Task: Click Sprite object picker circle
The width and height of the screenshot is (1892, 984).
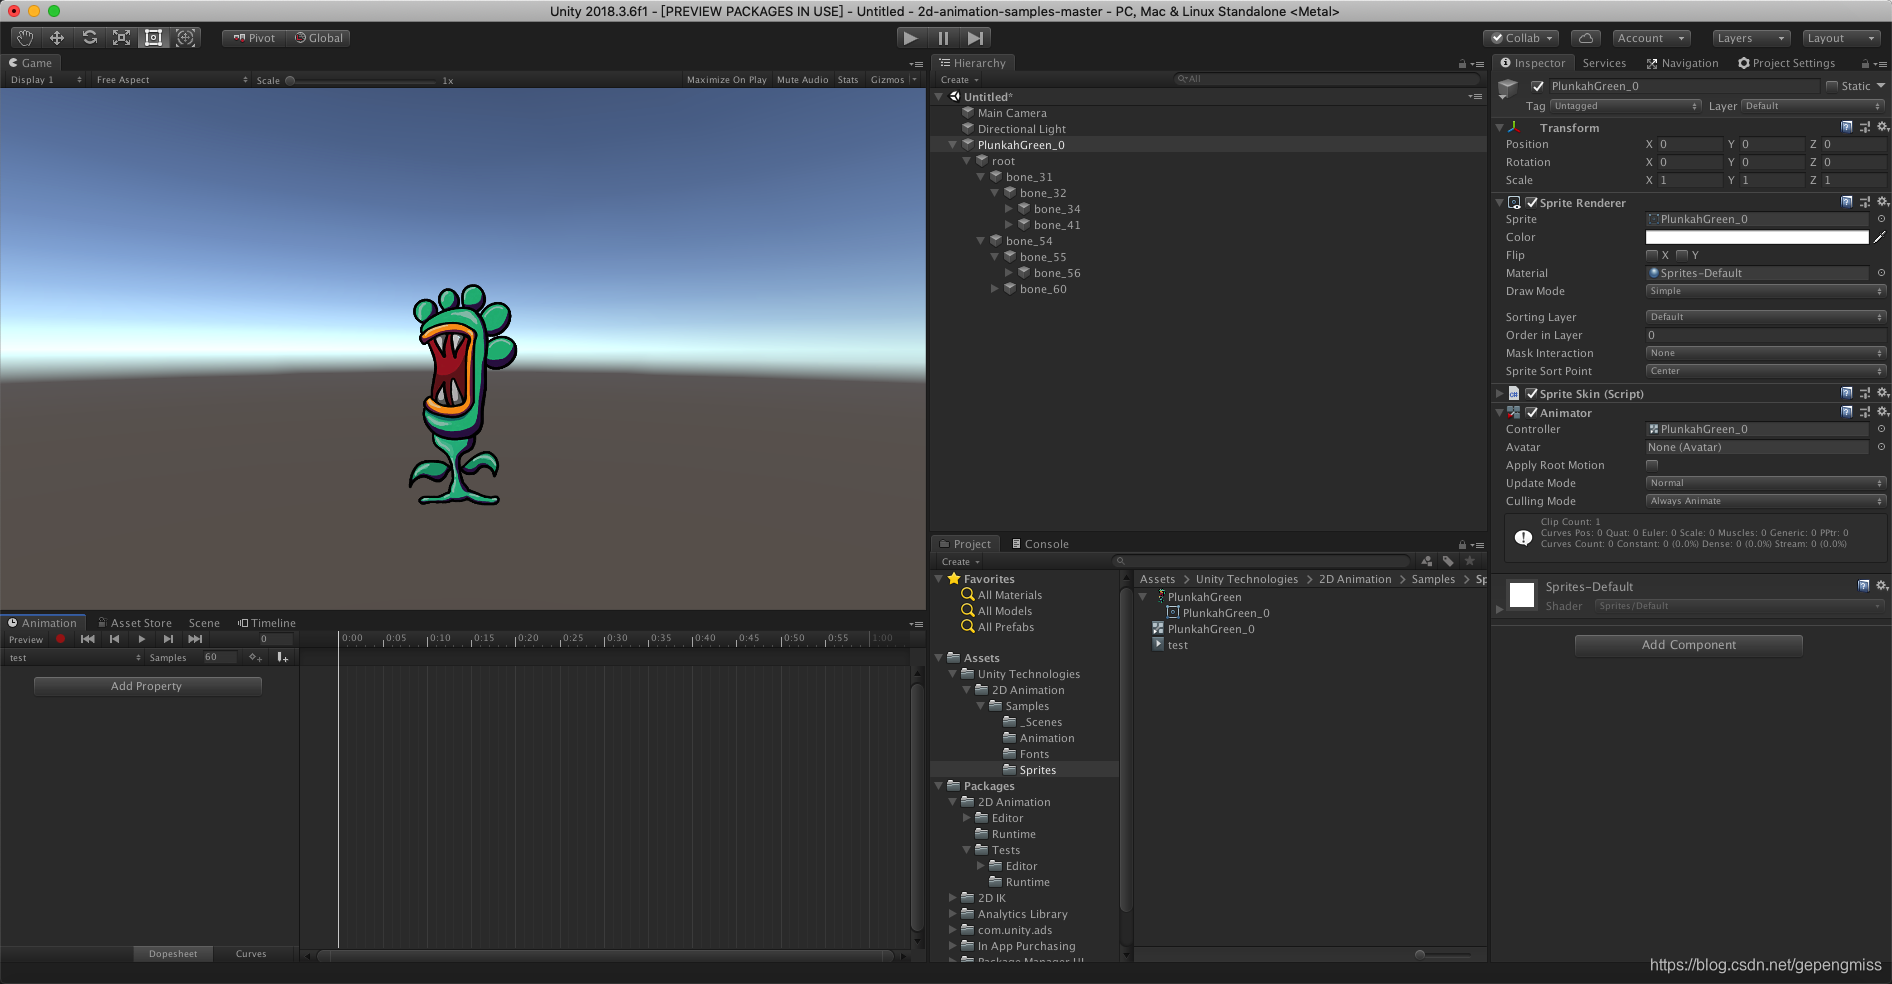Action: pos(1881,219)
